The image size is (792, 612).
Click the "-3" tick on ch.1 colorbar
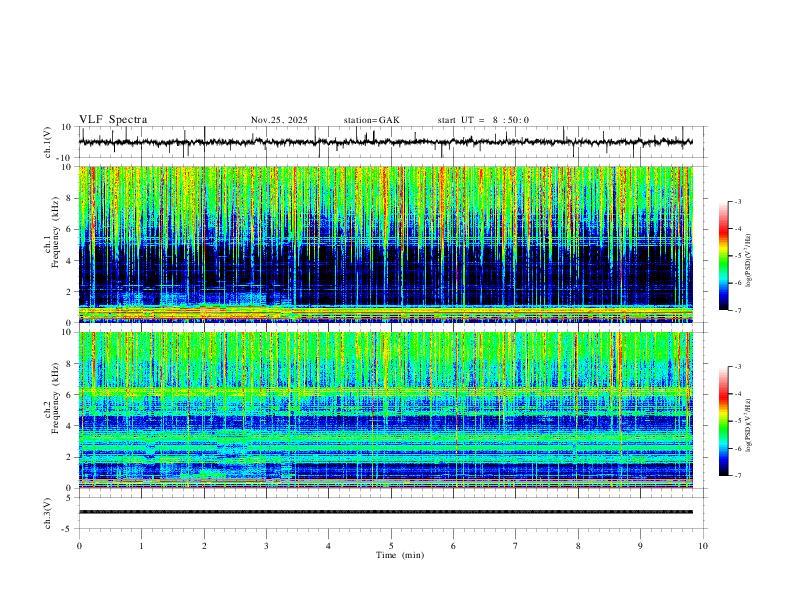pos(738,201)
